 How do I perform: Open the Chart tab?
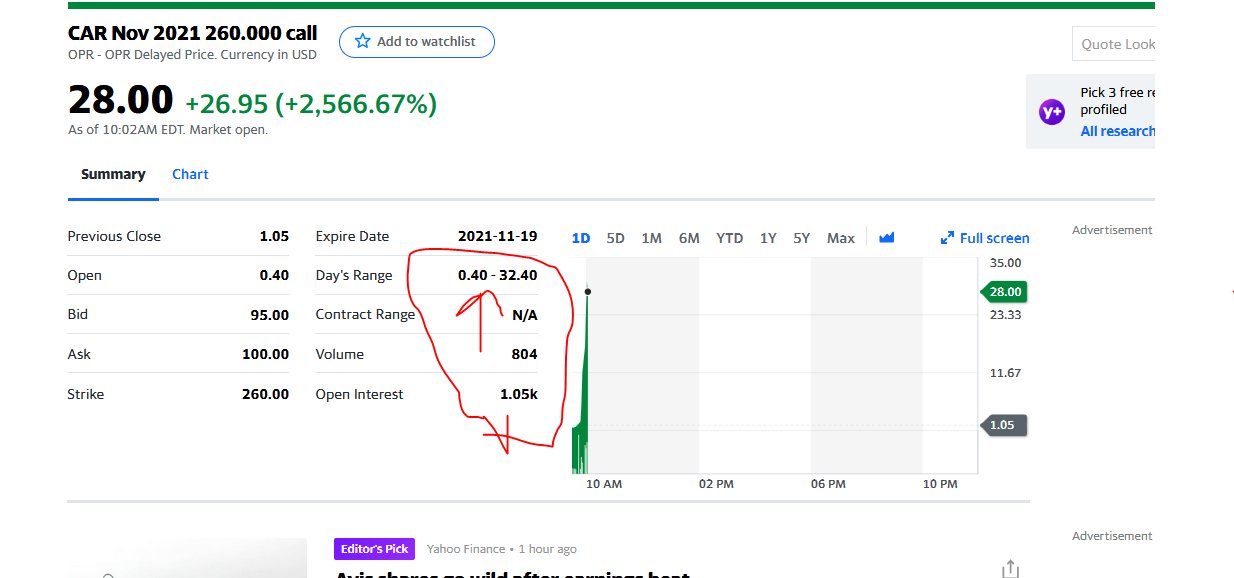[x=190, y=174]
